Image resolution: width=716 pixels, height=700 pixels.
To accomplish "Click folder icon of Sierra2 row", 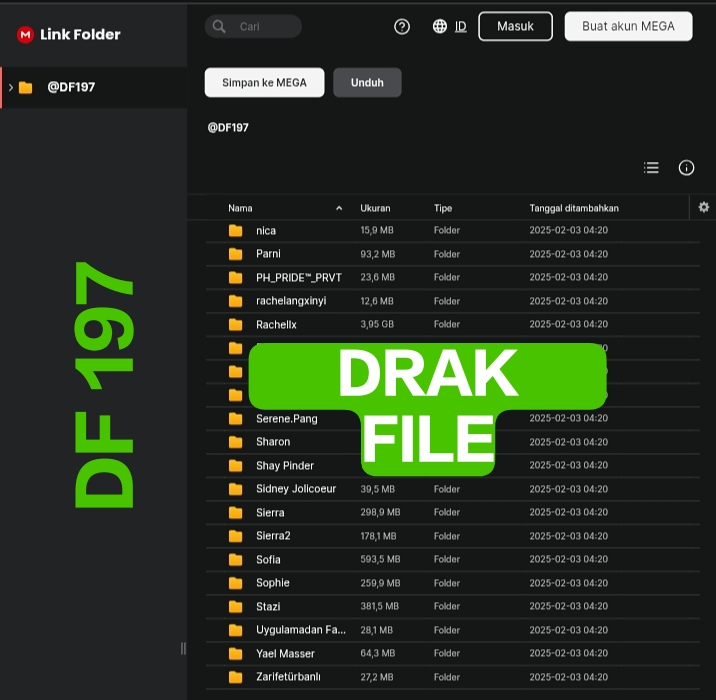I will click(236, 536).
